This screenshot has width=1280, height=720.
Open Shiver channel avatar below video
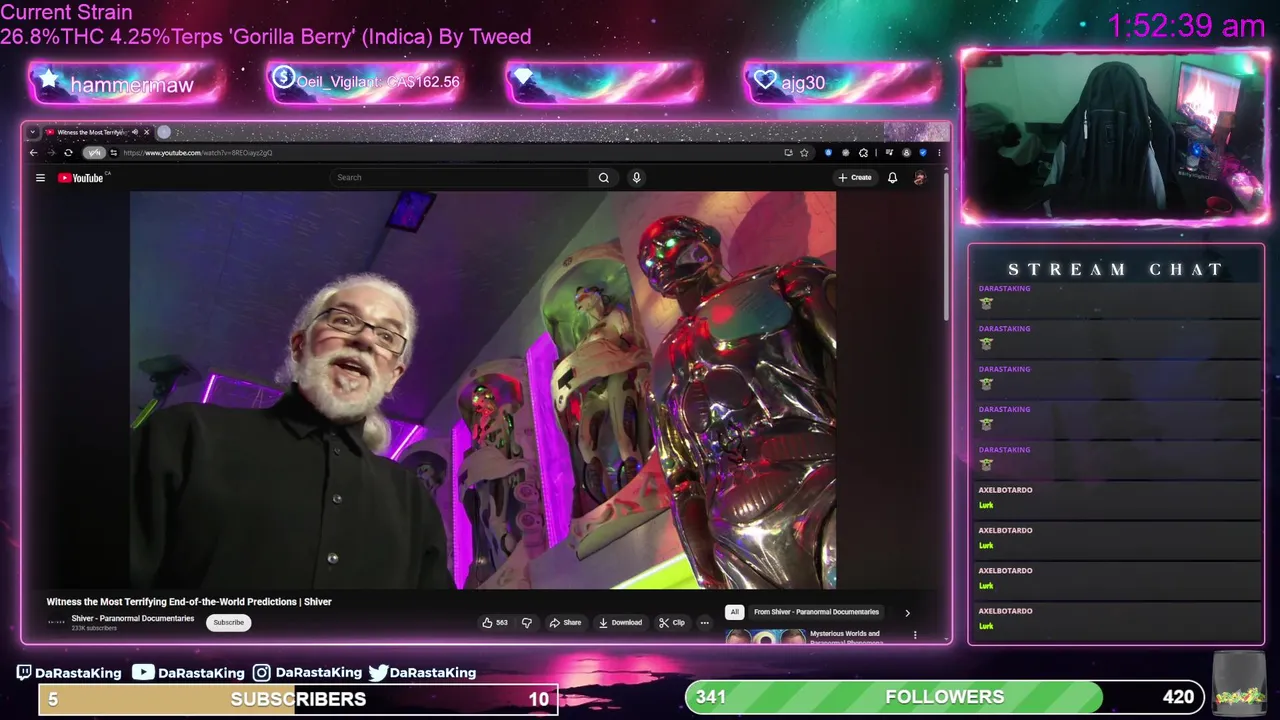click(x=56, y=622)
